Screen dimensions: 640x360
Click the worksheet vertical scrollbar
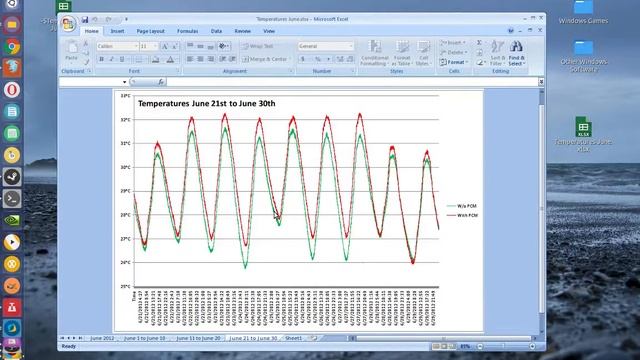pyautogui.click(x=542, y=210)
